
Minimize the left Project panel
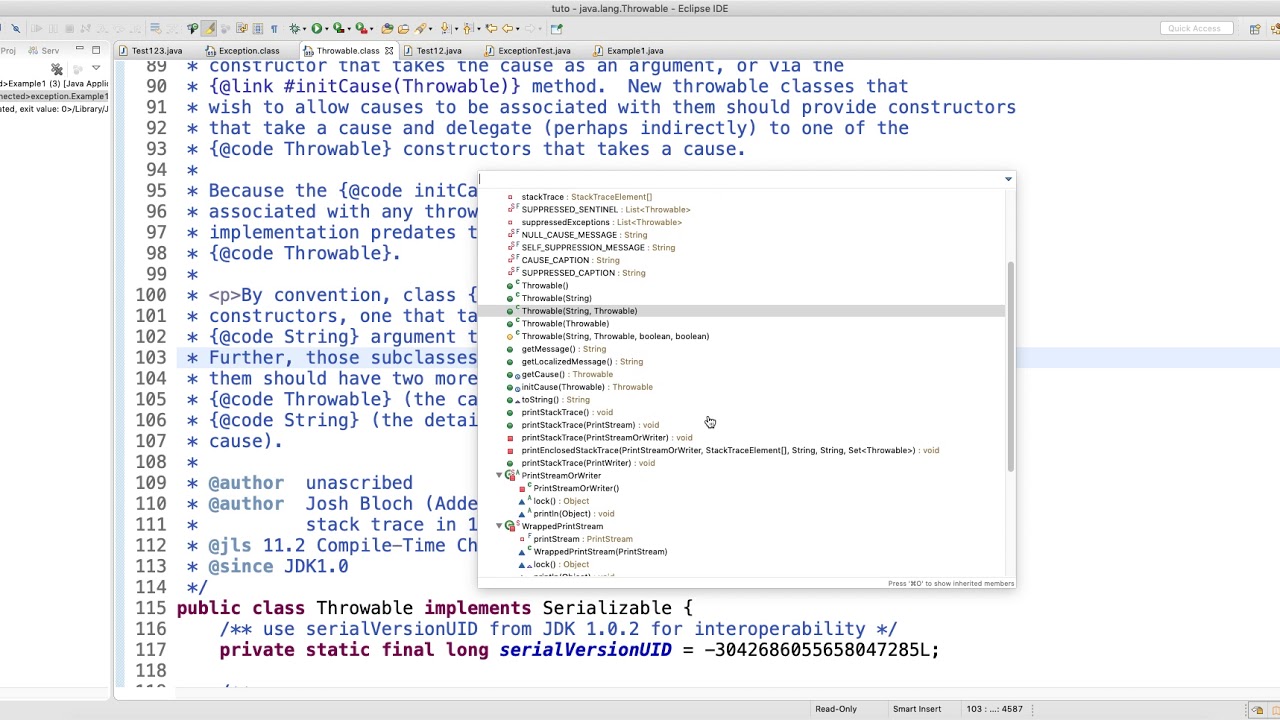(x=79, y=49)
